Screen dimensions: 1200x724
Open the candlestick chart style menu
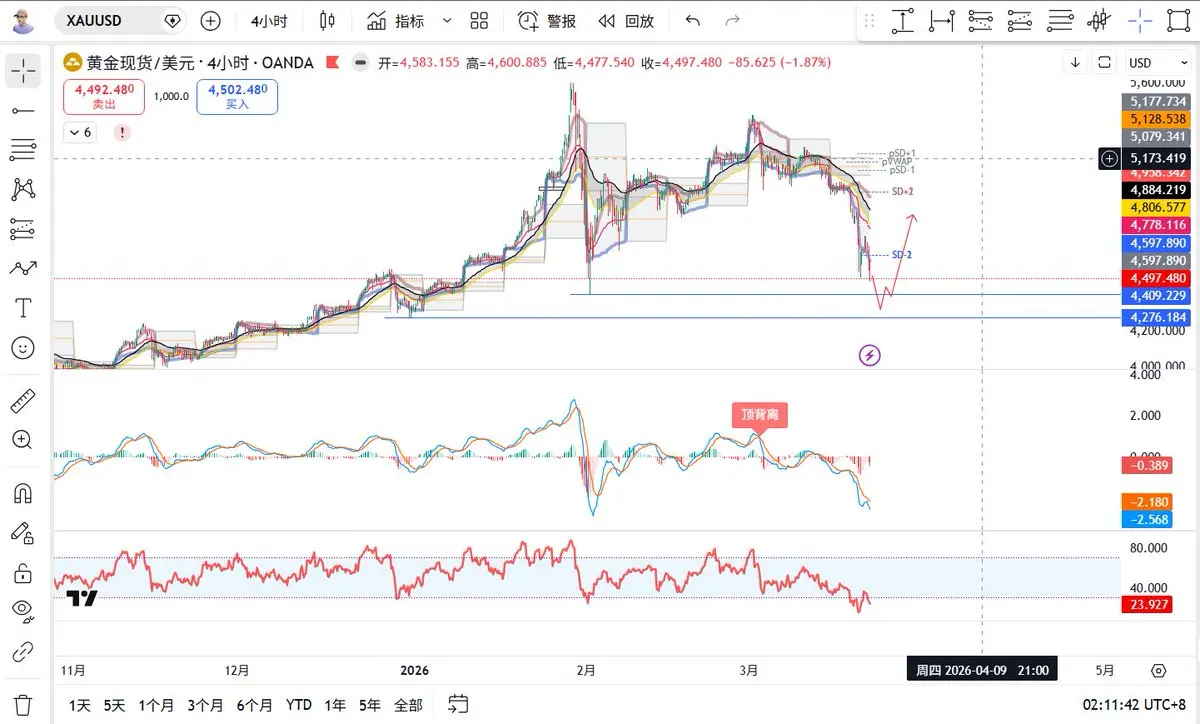tap(327, 20)
